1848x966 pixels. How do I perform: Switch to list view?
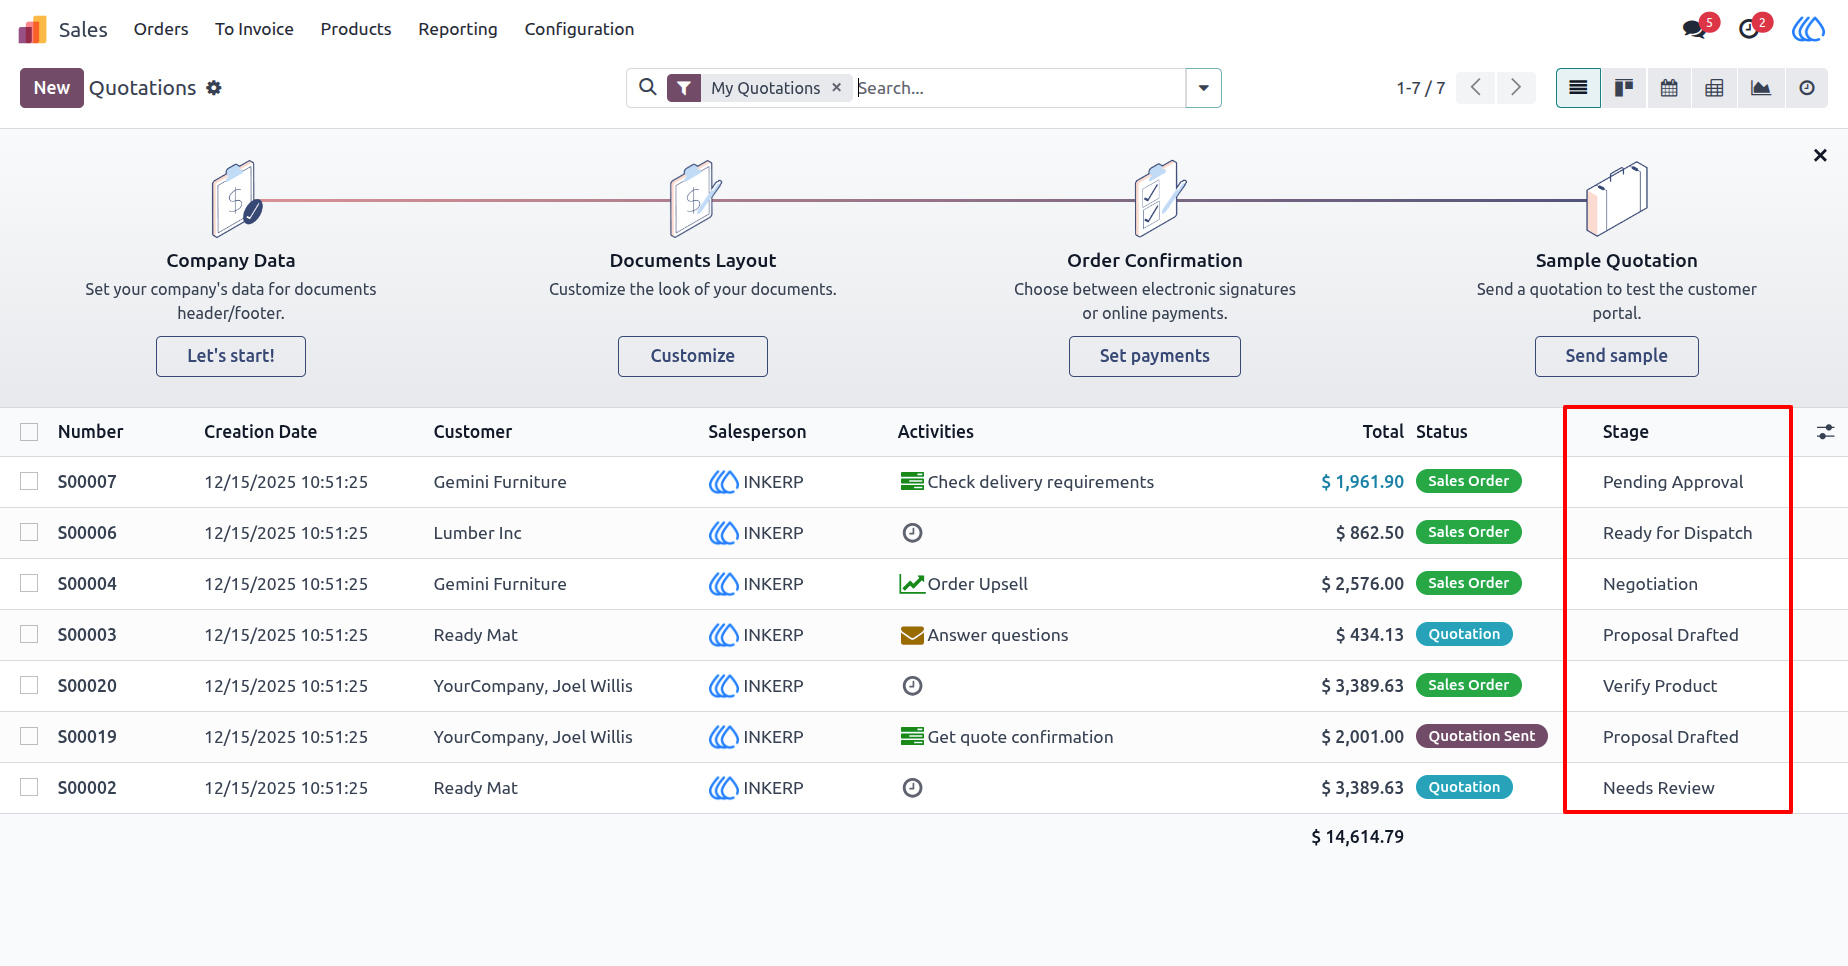[x=1578, y=88]
